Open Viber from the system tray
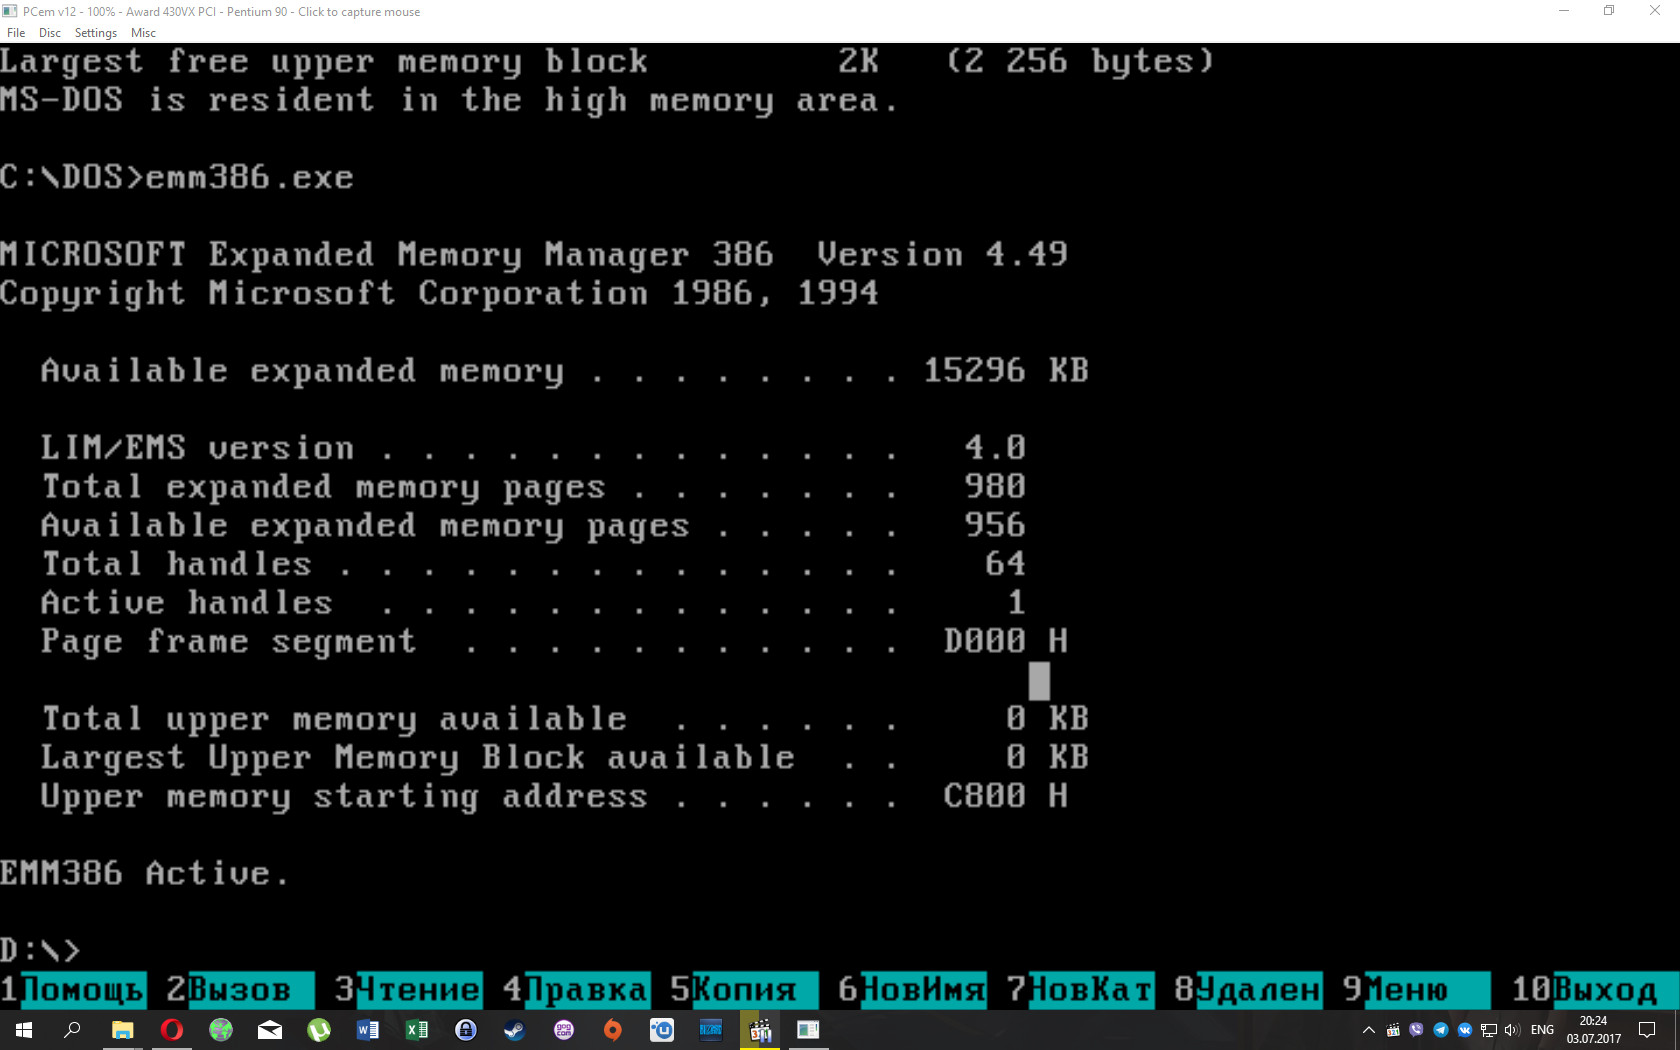This screenshot has width=1680, height=1050. [1416, 1030]
